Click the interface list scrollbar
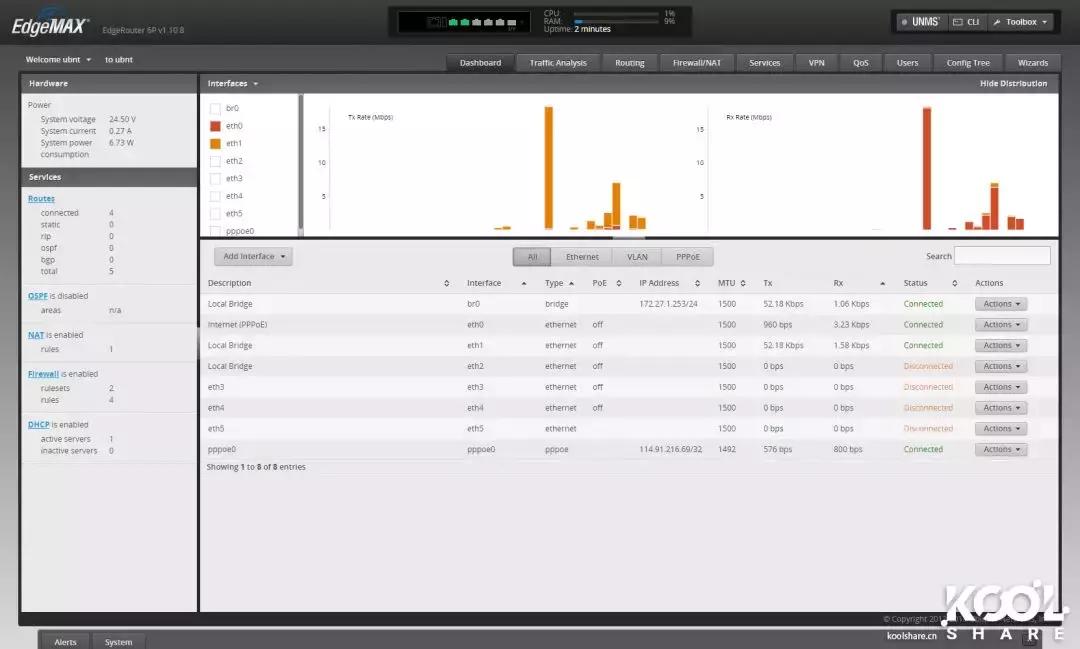 [x=300, y=164]
